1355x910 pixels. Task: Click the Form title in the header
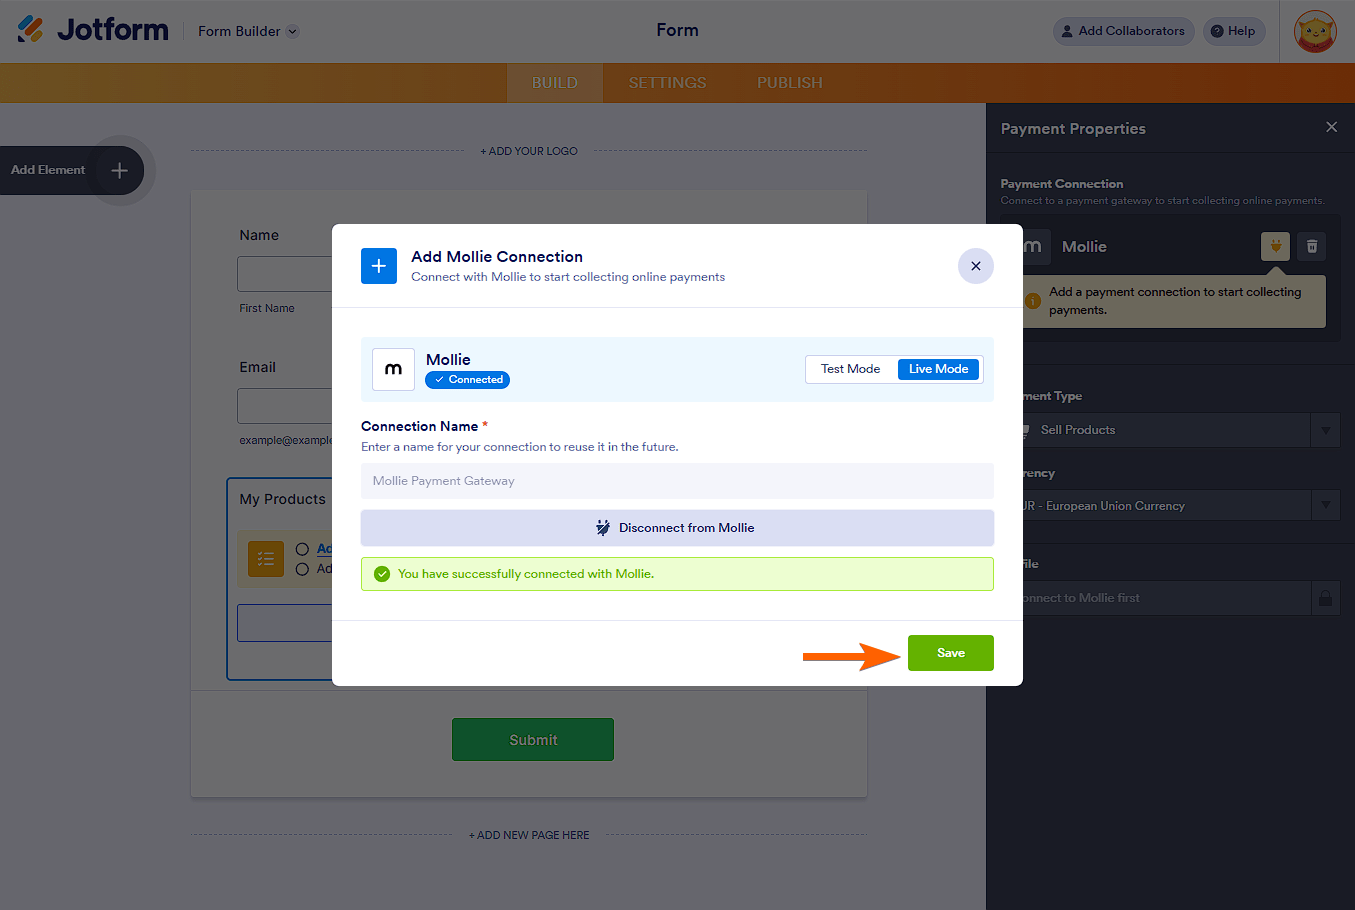(x=677, y=30)
